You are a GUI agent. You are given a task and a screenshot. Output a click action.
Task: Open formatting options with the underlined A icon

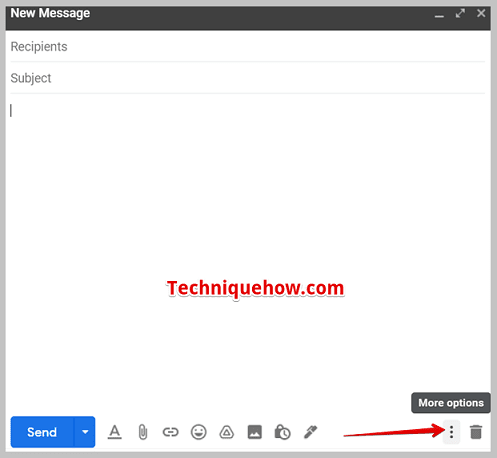coord(115,432)
